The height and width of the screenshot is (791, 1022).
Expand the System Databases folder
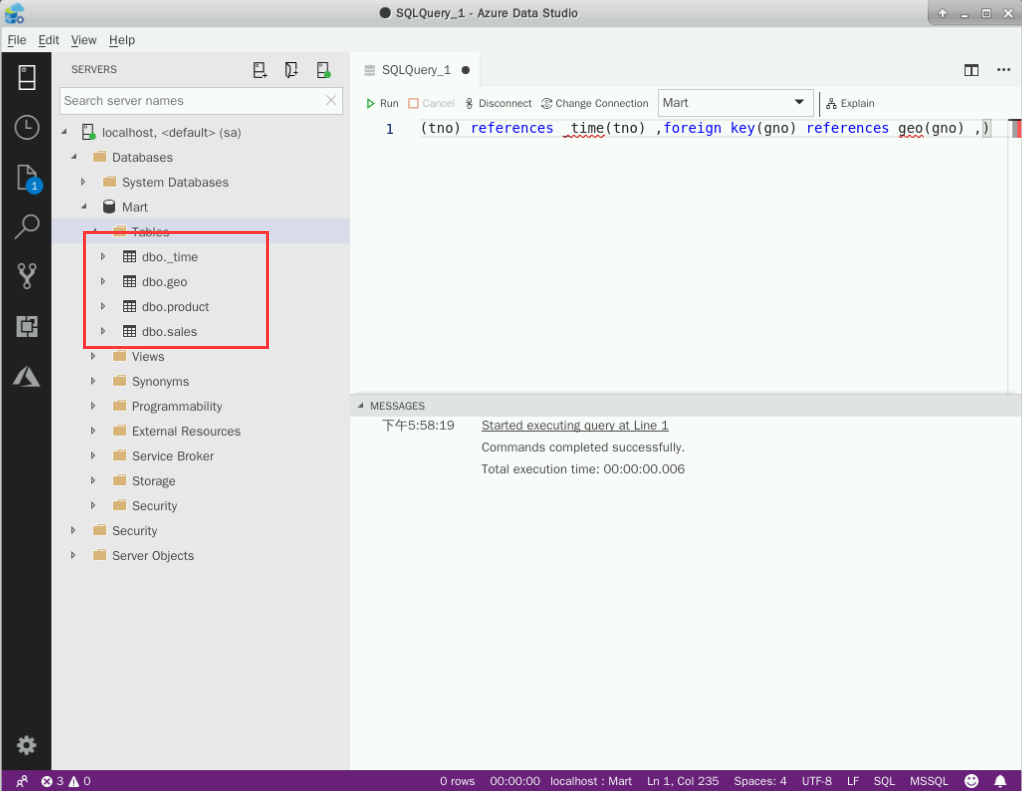tap(84, 182)
